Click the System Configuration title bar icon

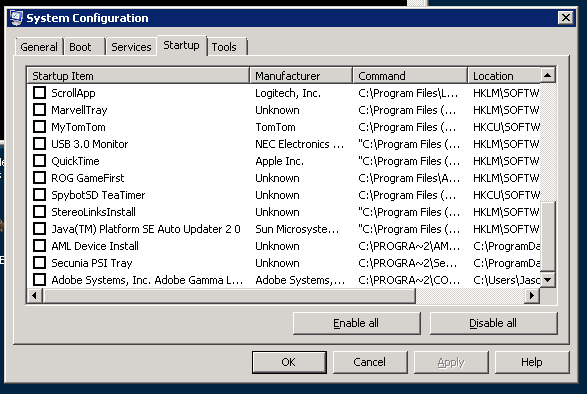[x=16, y=18]
